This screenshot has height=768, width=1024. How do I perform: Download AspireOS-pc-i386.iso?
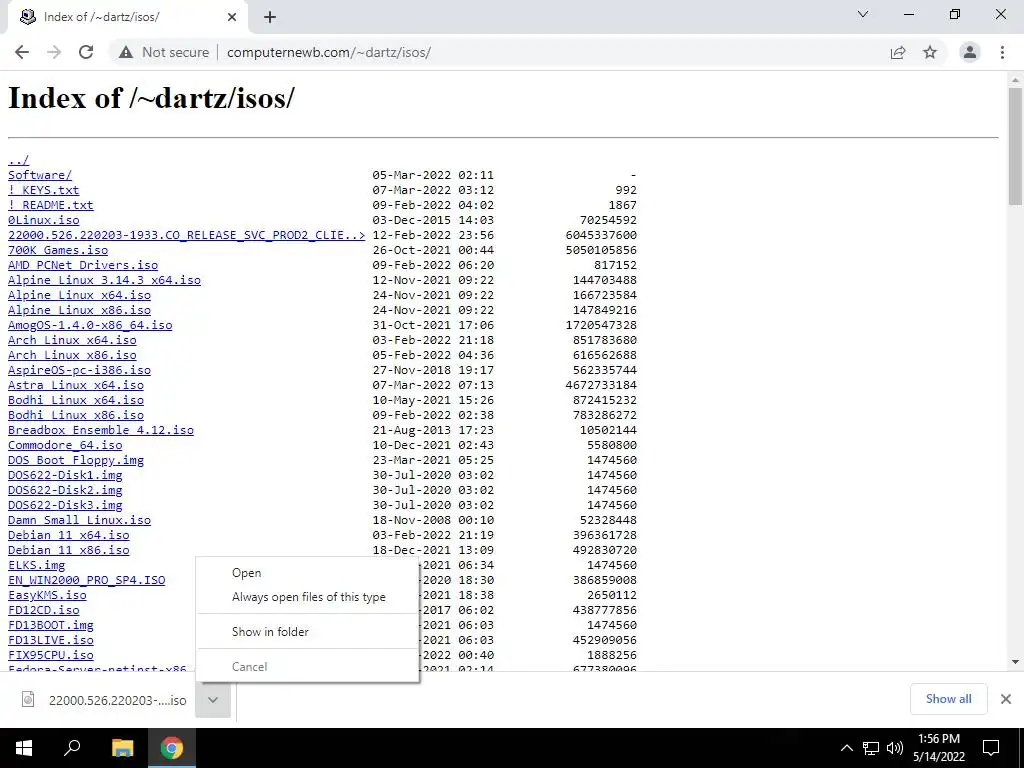[x=79, y=370]
